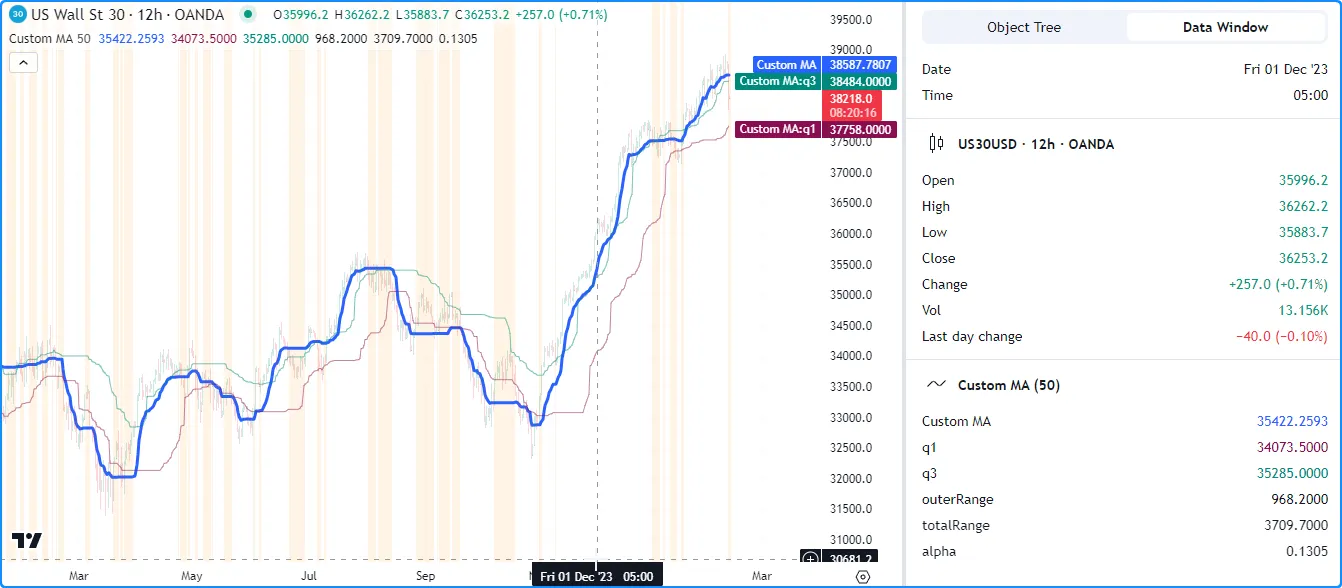Click the line icon beside Custom MA (50)
The image size is (1342, 588).
tap(936, 385)
